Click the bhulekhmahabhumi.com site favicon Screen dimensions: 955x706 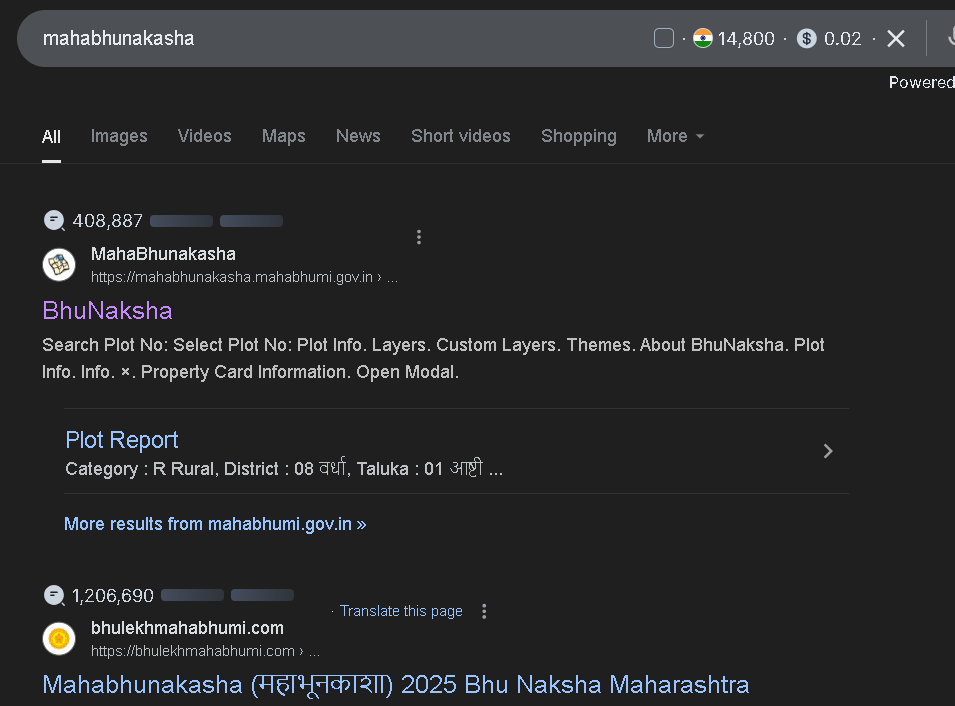pyautogui.click(x=59, y=639)
